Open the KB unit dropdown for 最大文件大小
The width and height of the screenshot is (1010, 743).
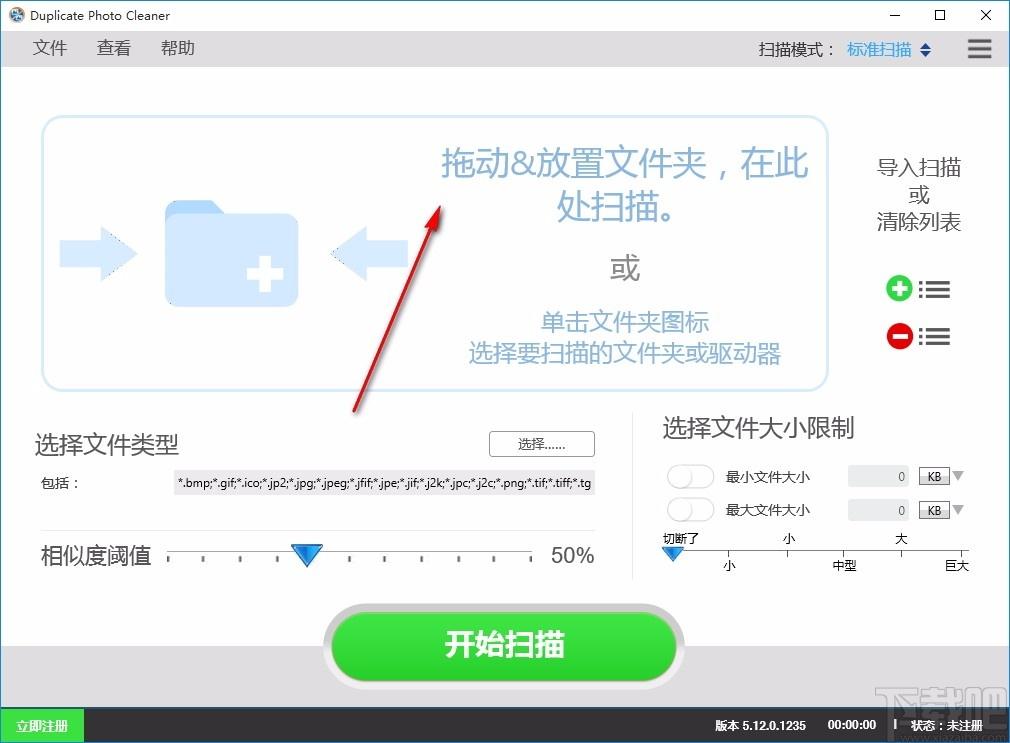click(940, 510)
